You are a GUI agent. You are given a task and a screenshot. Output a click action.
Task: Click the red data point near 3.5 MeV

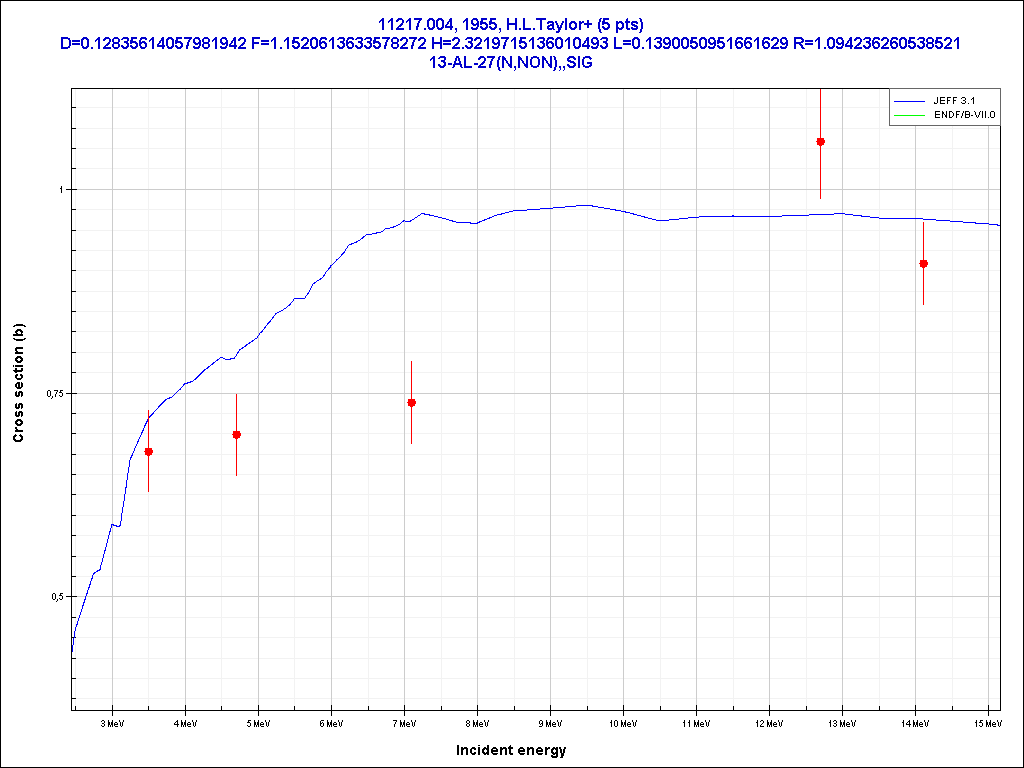(149, 452)
